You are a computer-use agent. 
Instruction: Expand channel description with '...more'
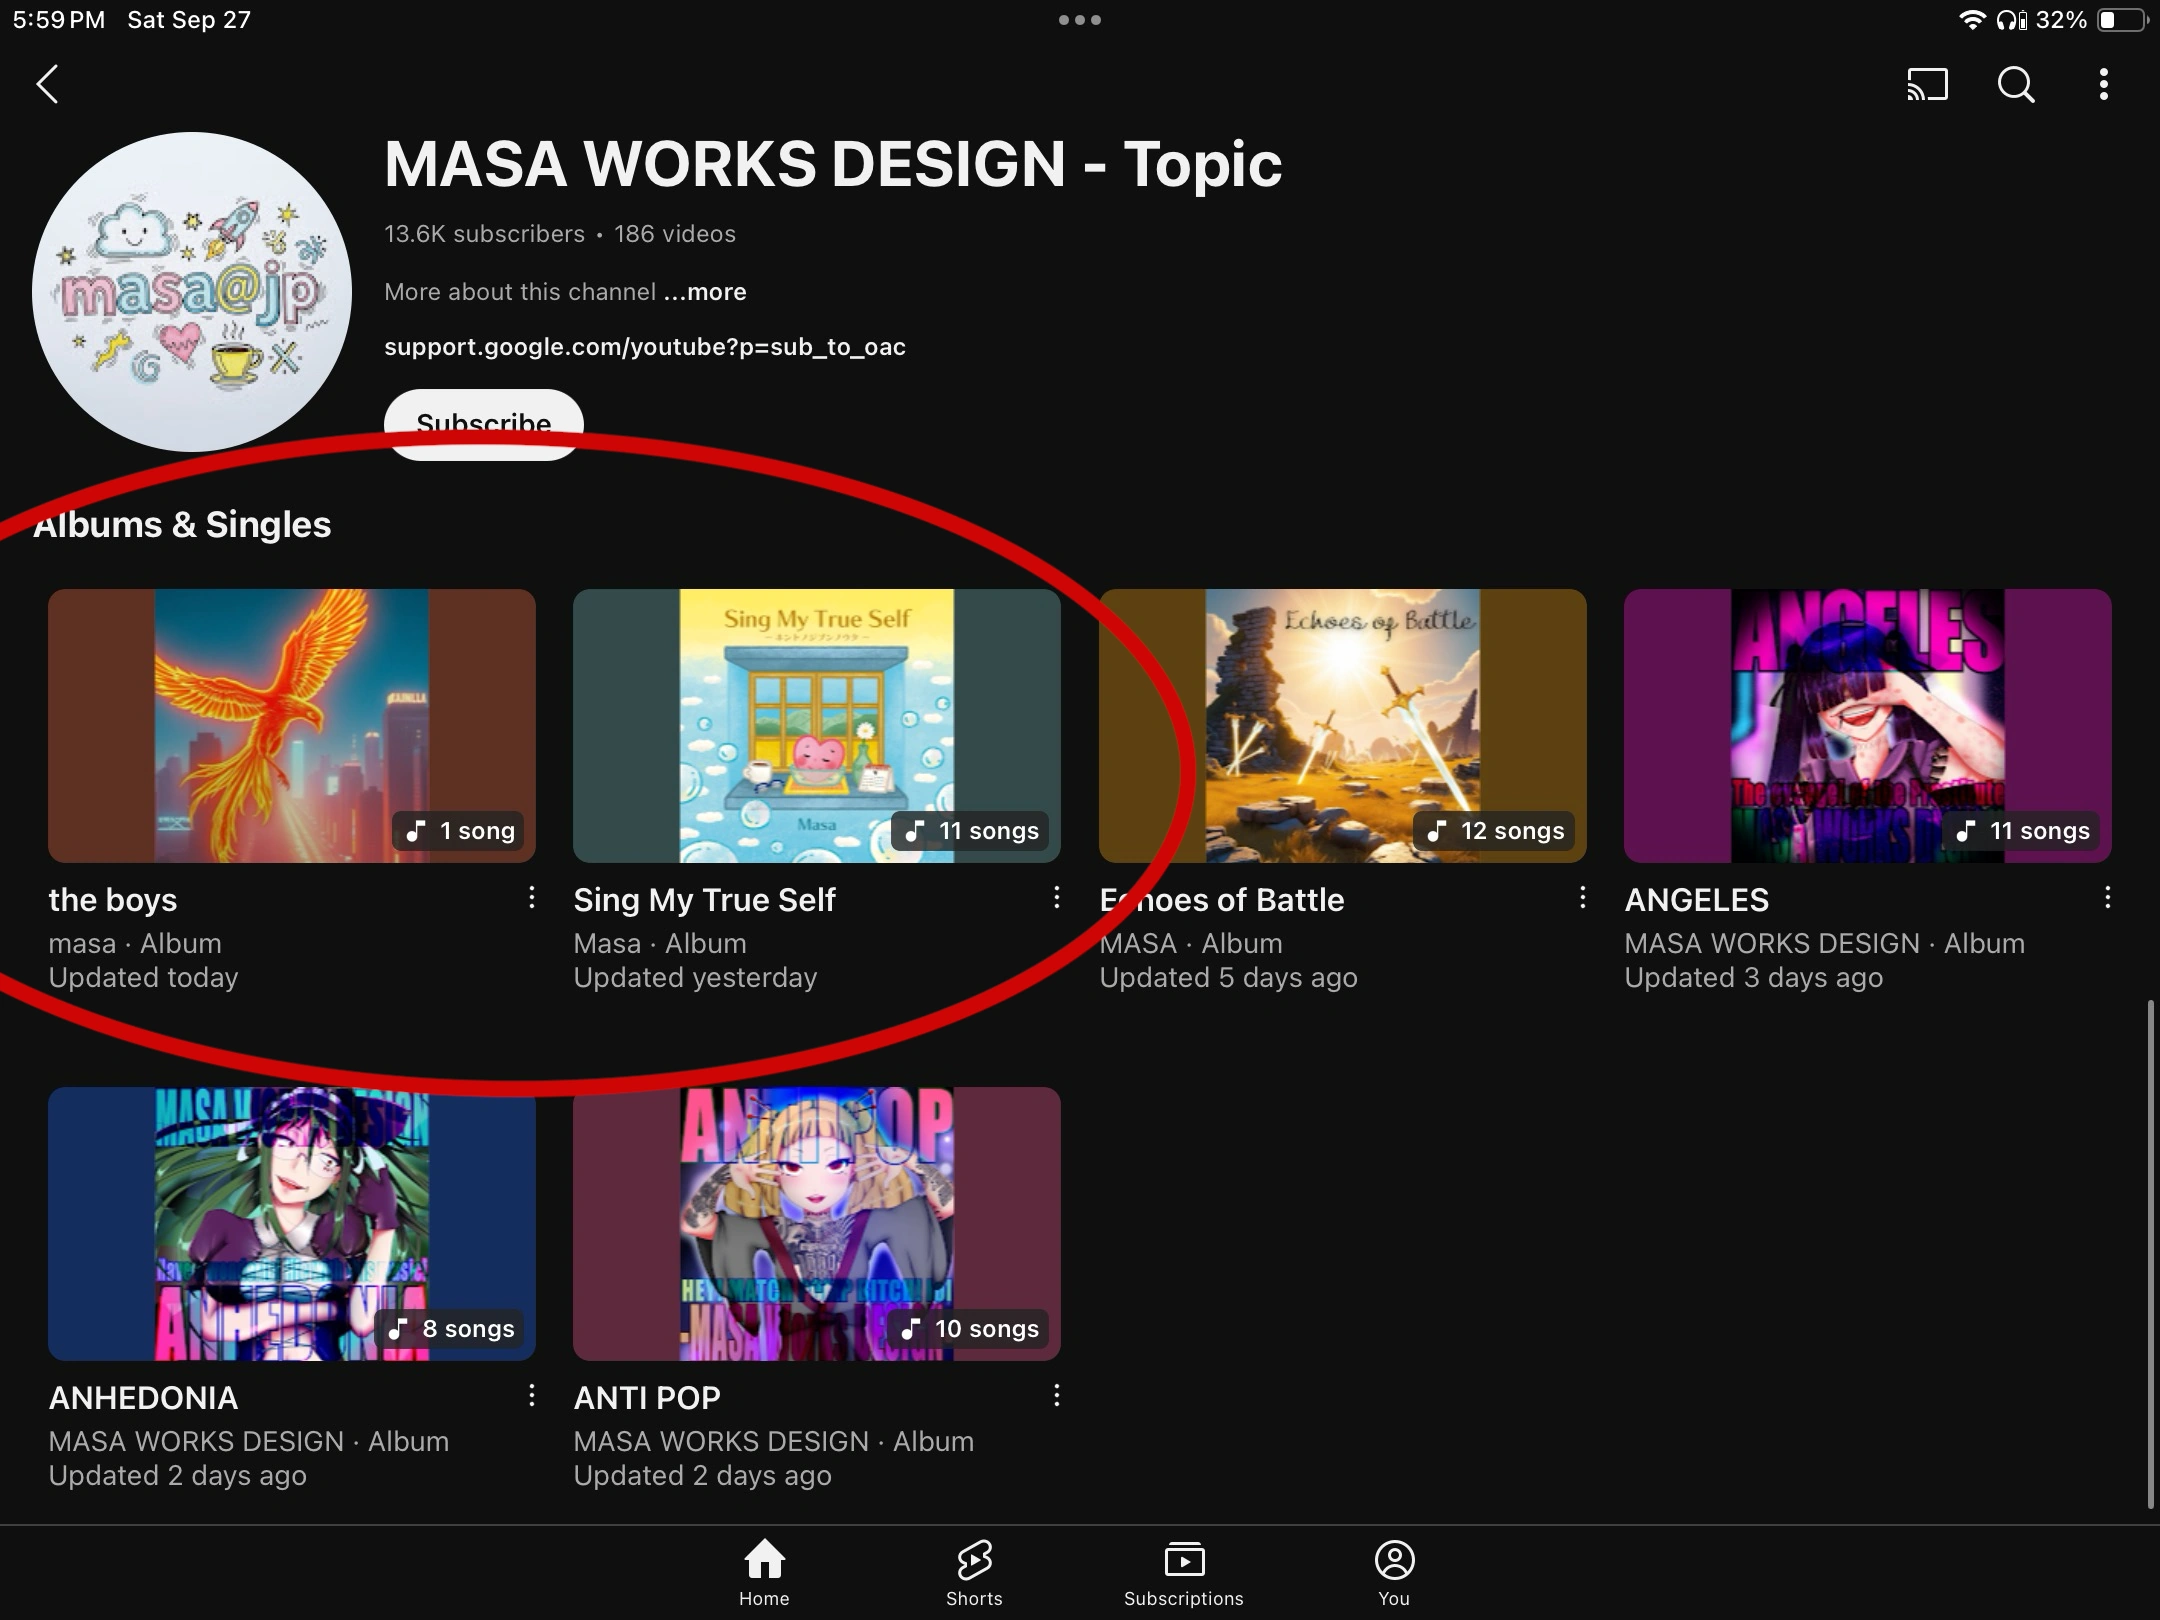click(705, 292)
